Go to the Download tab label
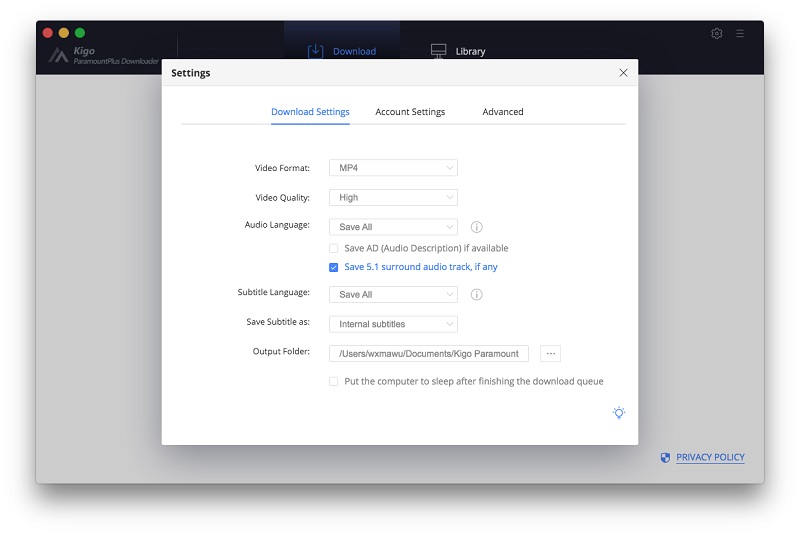The image size is (800, 535). [x=355, y=52]
